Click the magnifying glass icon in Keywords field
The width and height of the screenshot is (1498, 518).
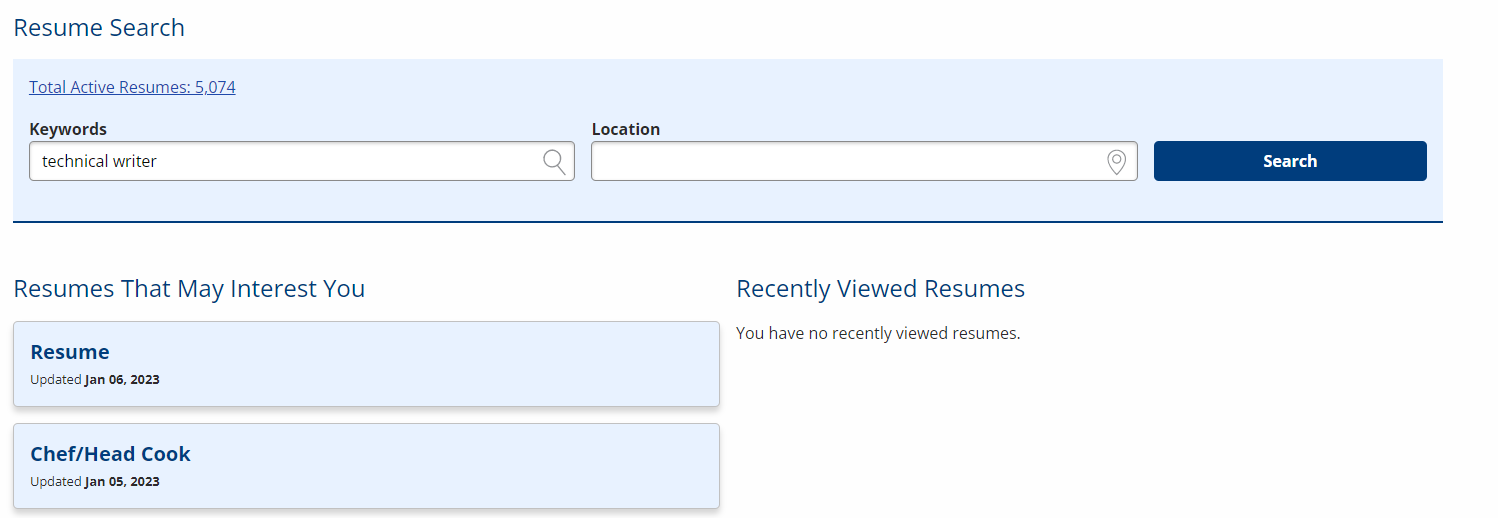tap(554, 161)
